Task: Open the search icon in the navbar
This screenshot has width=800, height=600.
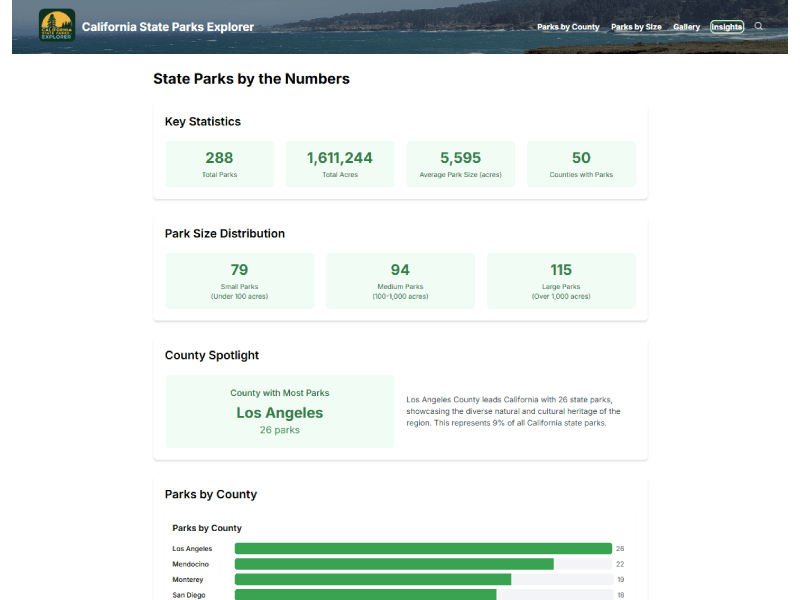Action: pyautogui.click(x=759, y=27)
